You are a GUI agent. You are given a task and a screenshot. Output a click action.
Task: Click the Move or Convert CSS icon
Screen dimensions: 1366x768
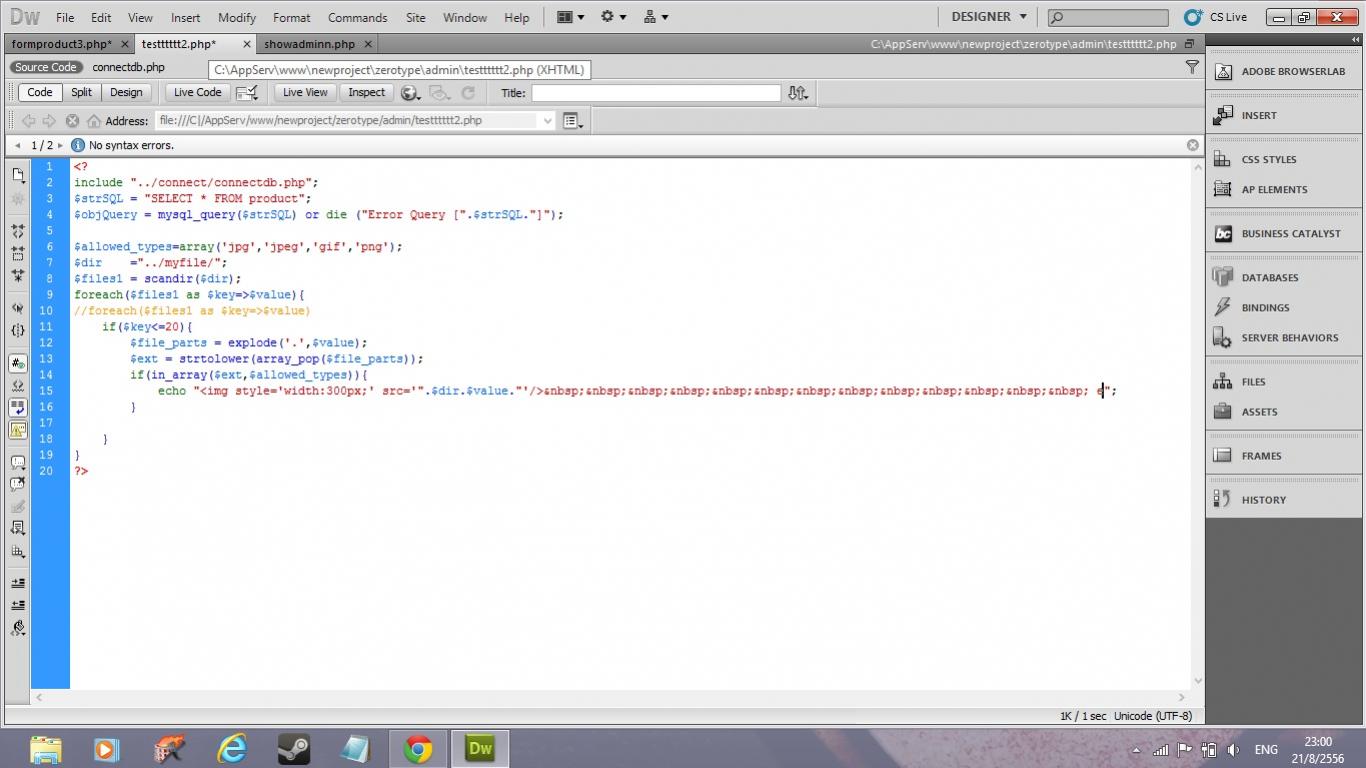tap(18, 551)
